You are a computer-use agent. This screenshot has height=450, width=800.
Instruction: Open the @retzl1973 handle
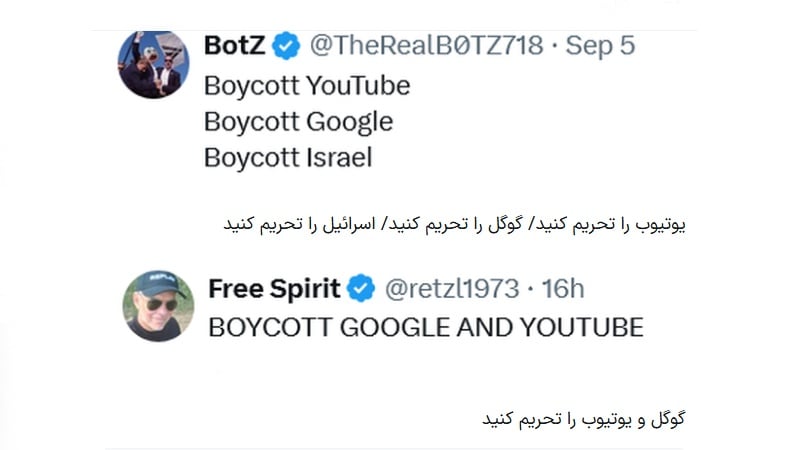452,289
